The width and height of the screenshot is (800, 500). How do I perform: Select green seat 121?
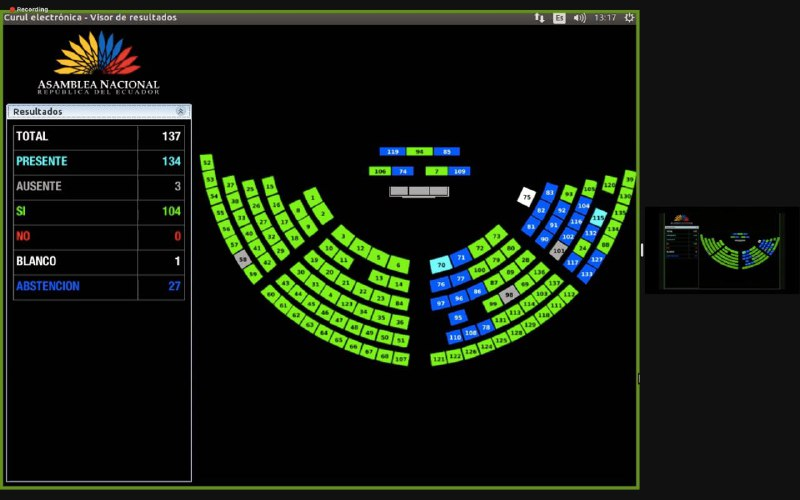[439, 359]
